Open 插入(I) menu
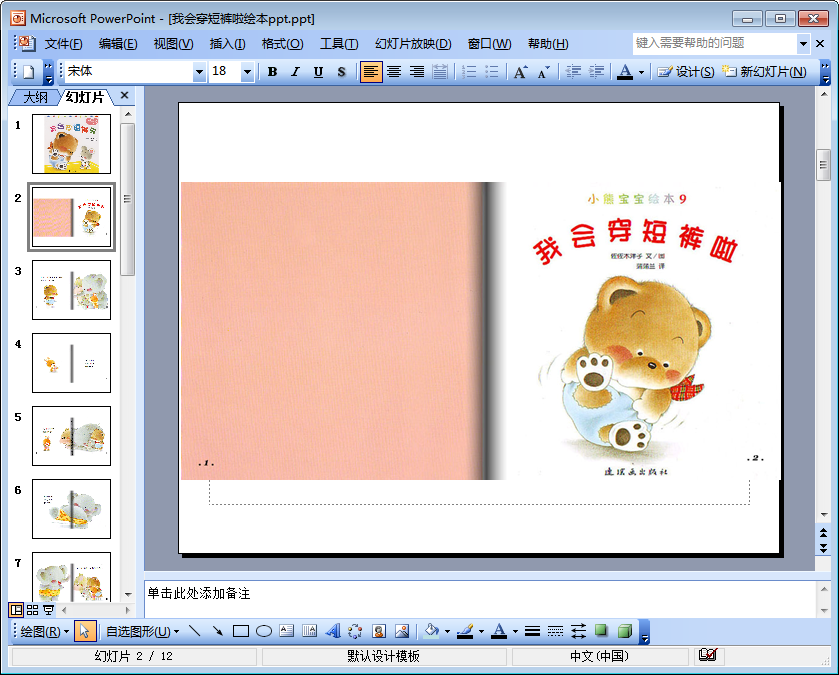Screen dimensions: 839x675 [227, 44]
